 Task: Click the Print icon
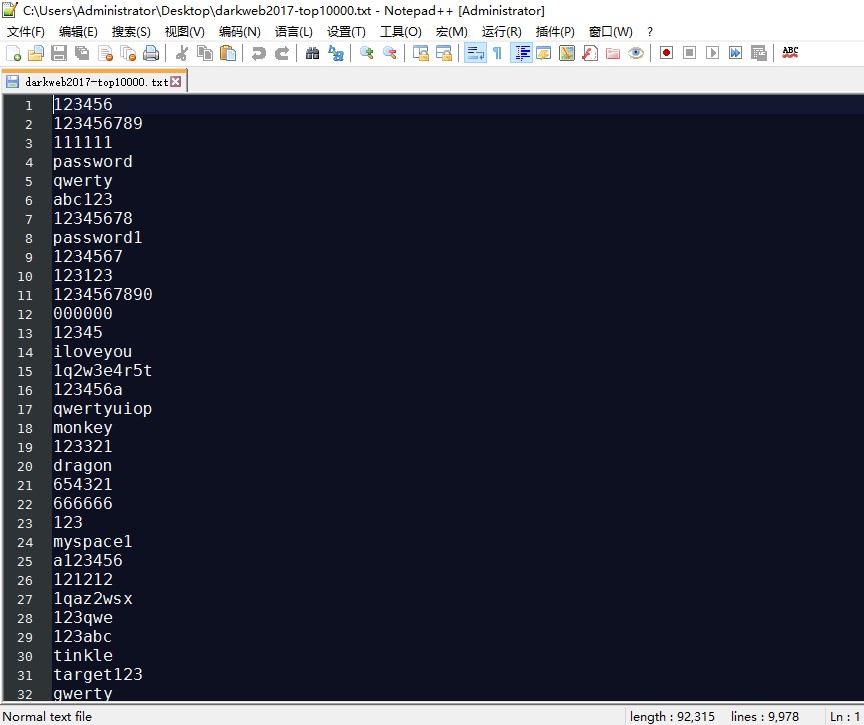[x=151, y=53]
